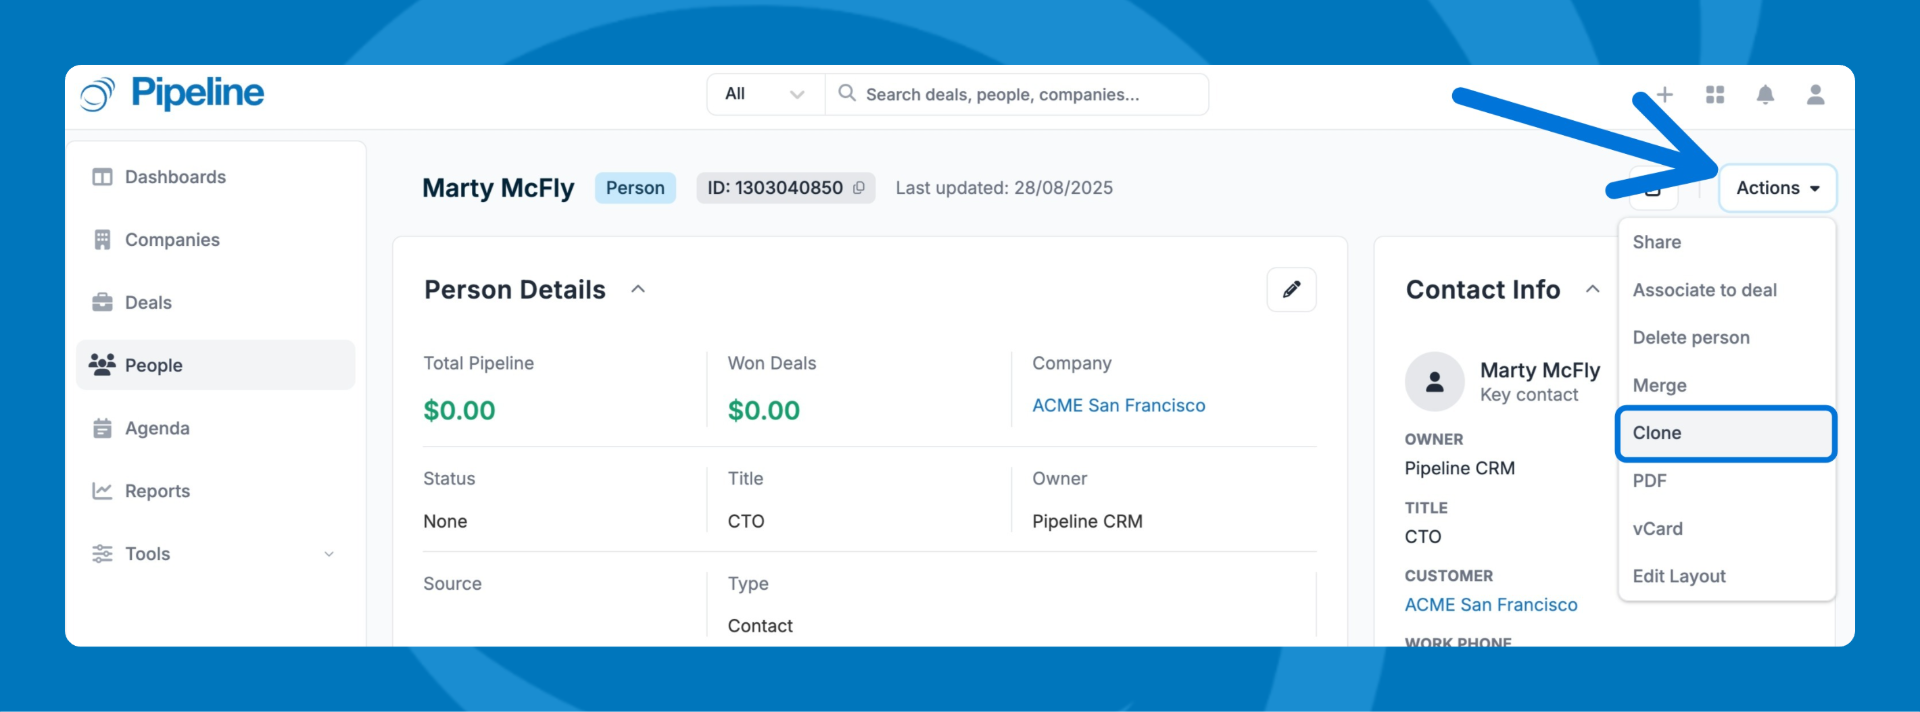Click the search deals, people, companies field

click(x=1017, y=94)
